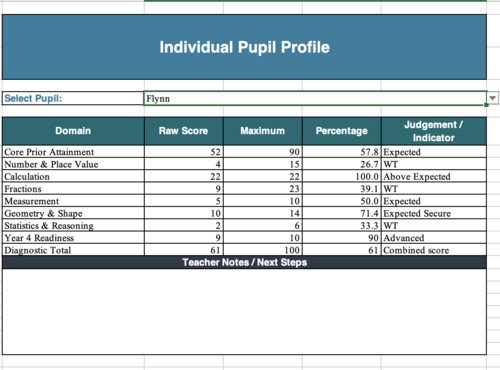Screen dimensions: 500x370
Task: Click the Diagnostic Total raw score 61
Action: 184,250
